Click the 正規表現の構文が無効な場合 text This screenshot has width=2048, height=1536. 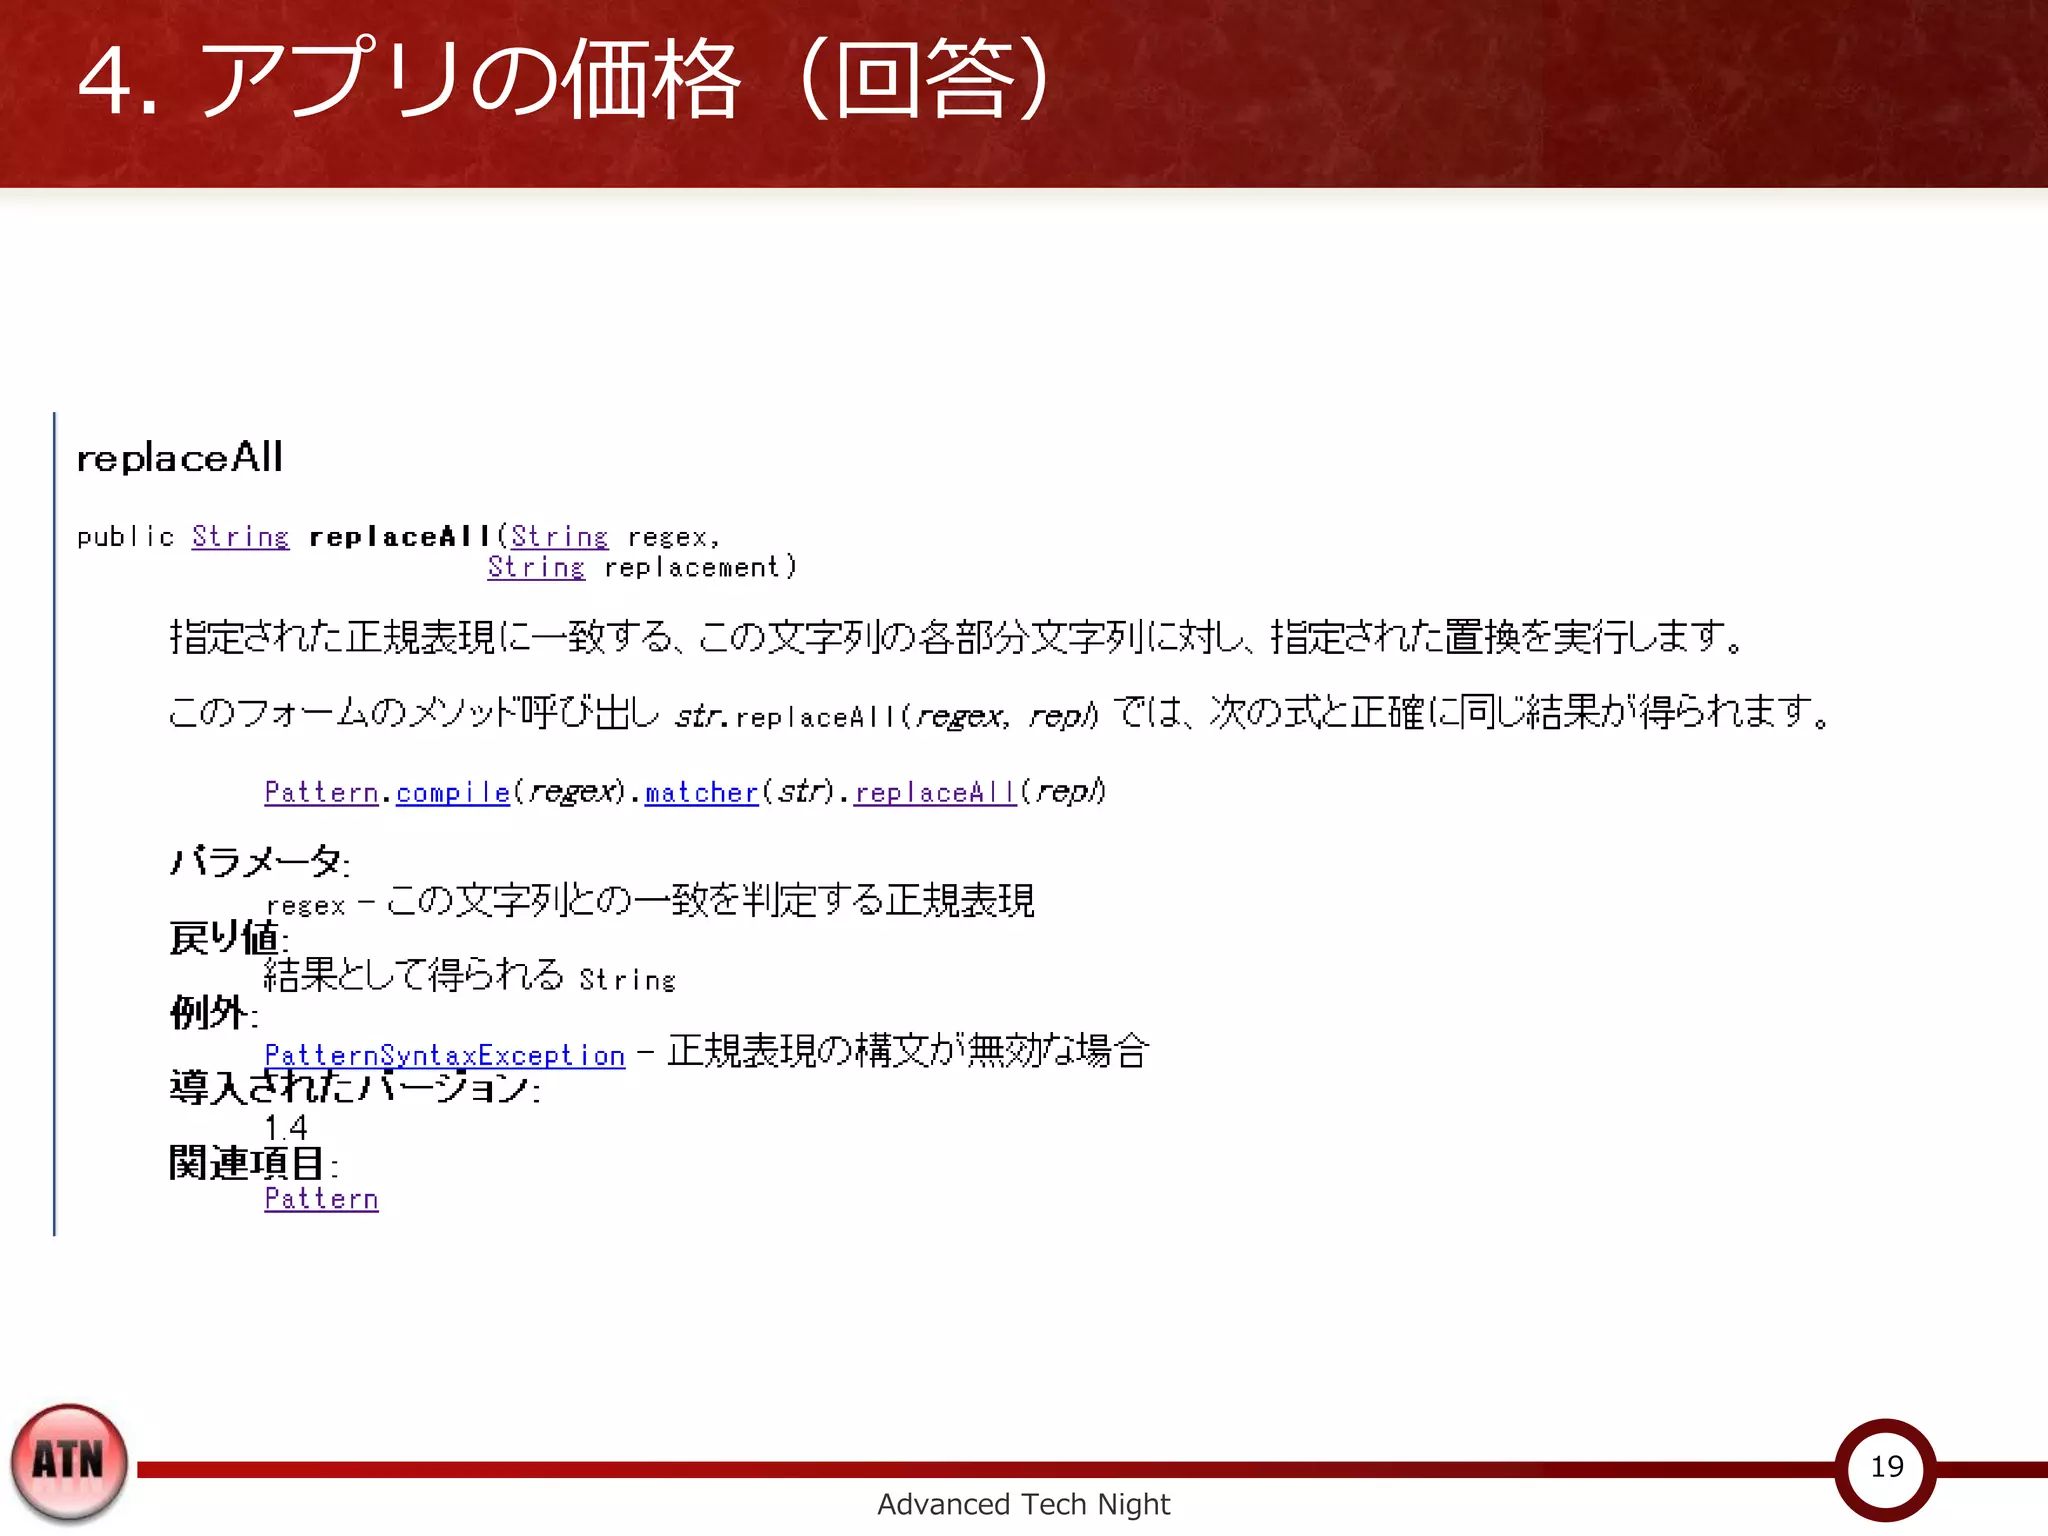pyautogui.click(x=908, y=1051)
